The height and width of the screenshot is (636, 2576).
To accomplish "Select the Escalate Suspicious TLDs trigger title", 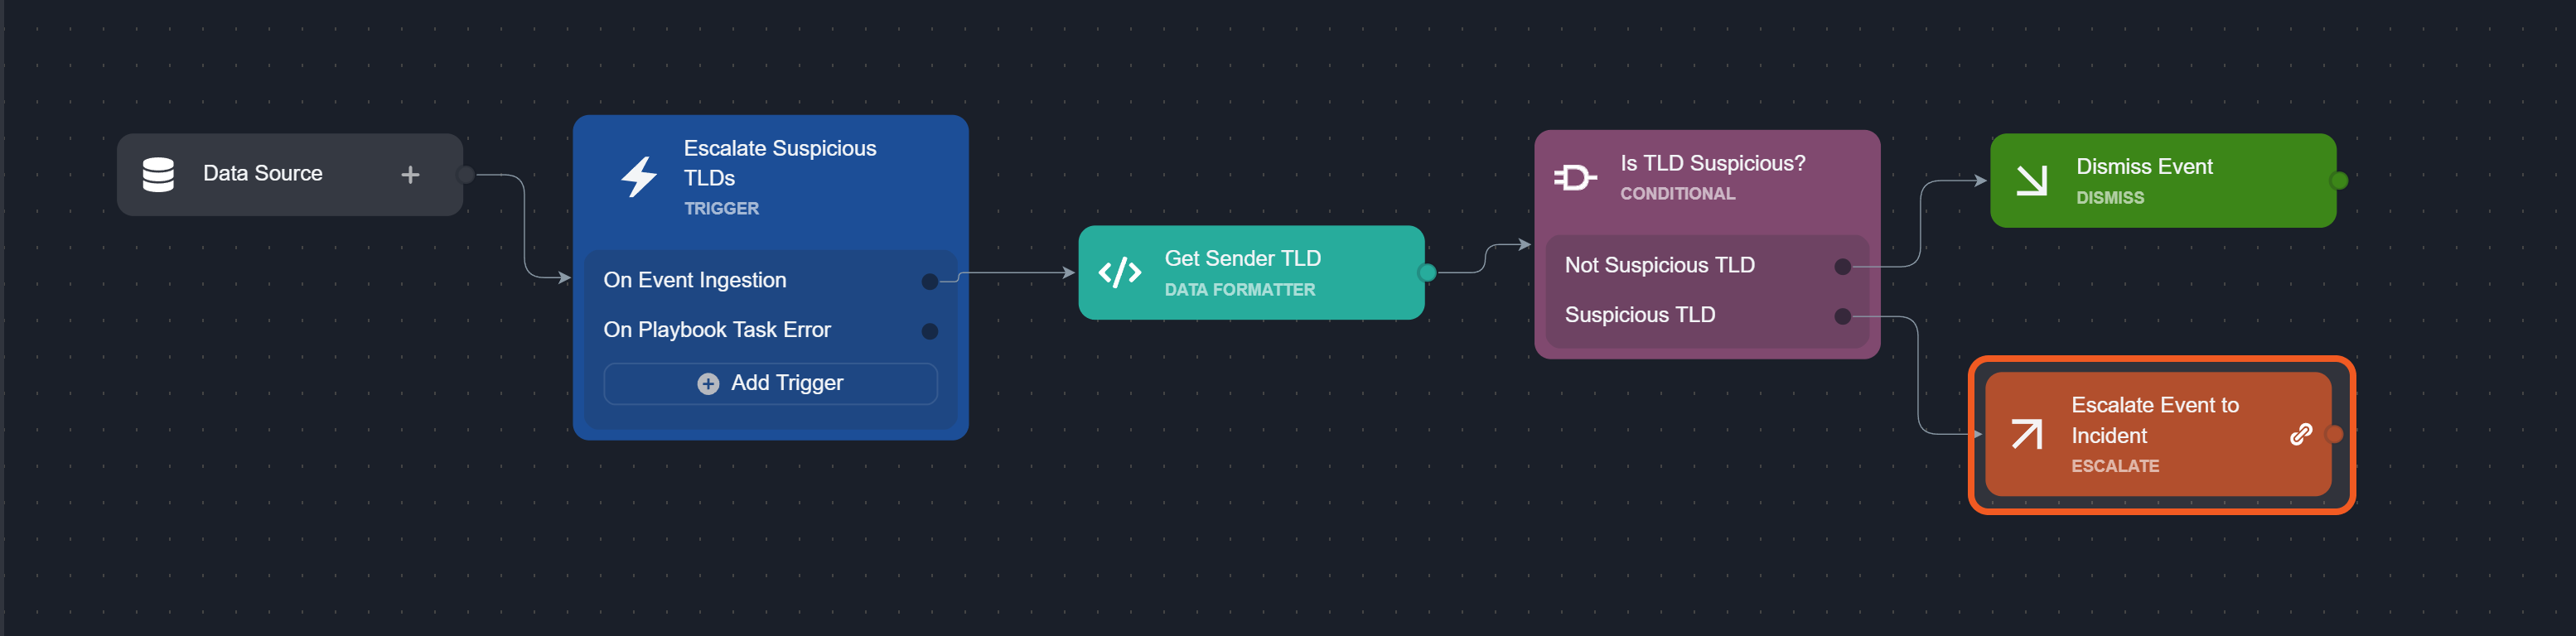I will coord(779,163).
